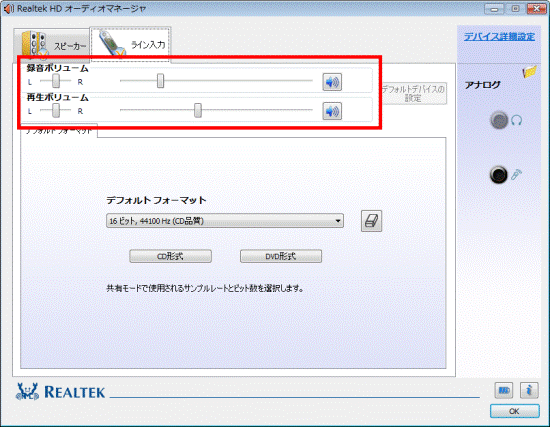
Task: Click the playback volume main slider thumb
Action: click(198, 110)
